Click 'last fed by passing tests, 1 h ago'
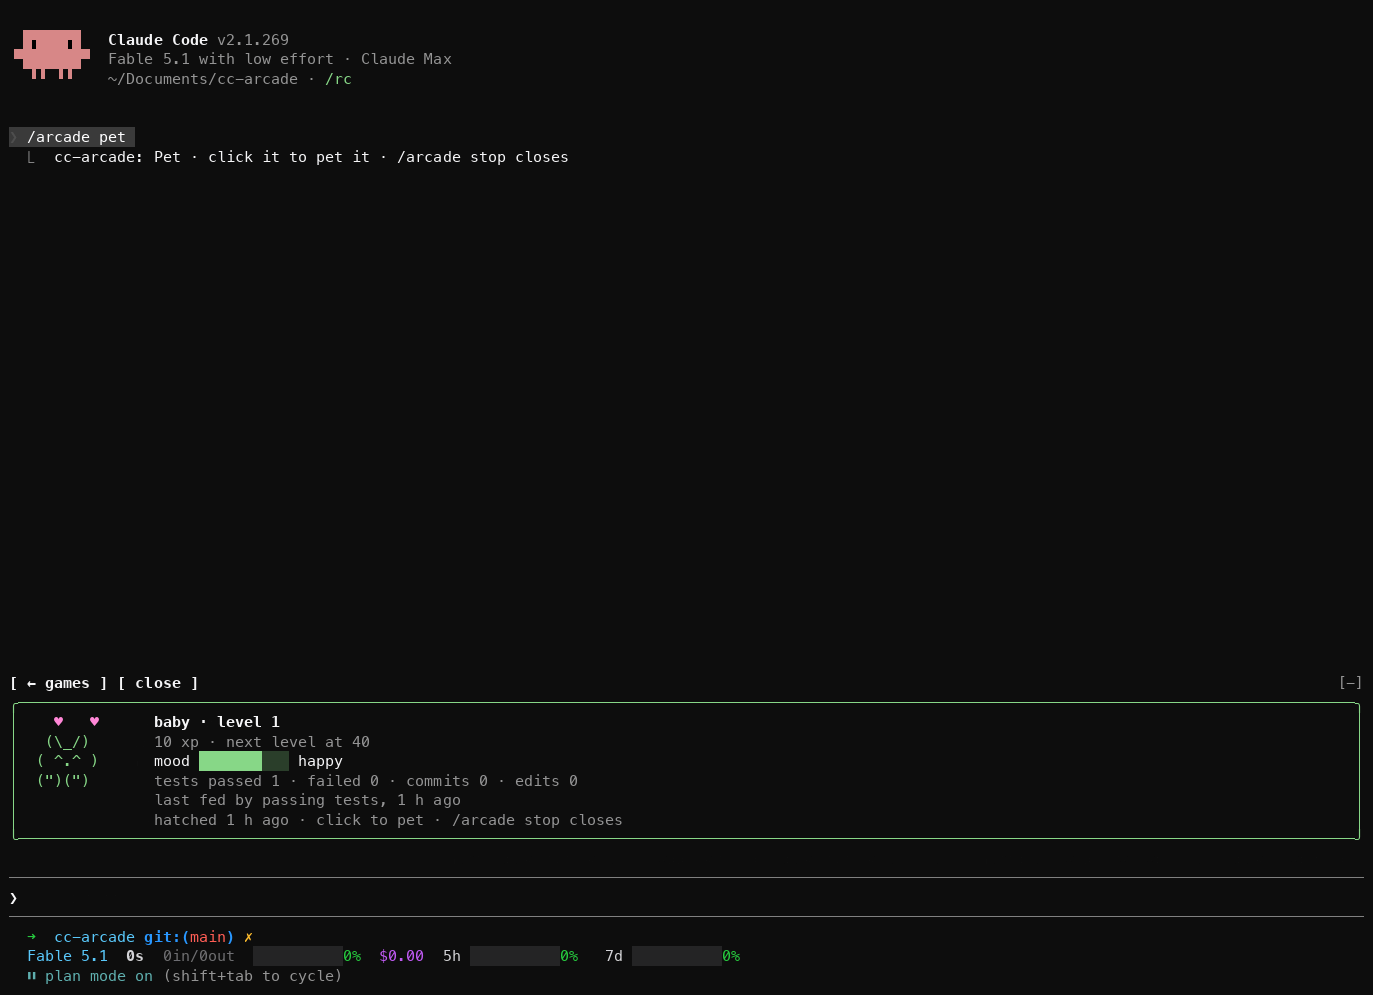Image resolution: width=1373 pixels, height=995 pixels. click(307, 800)
